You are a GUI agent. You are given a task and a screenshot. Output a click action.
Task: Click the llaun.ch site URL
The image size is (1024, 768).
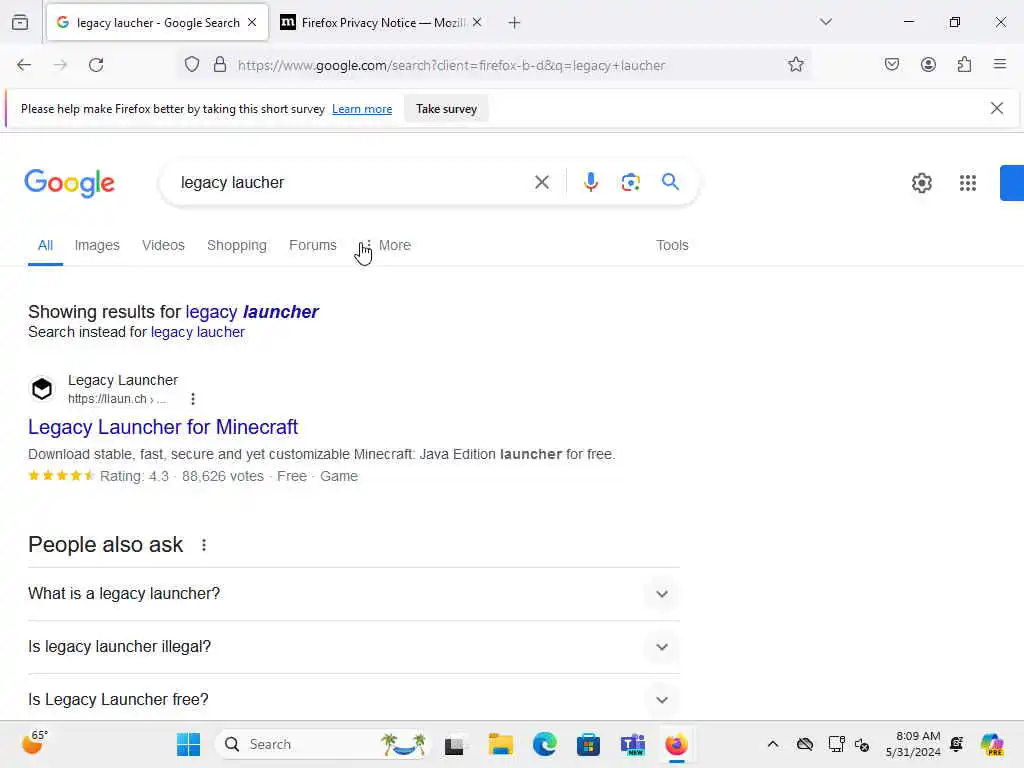(x=118, y=399)
